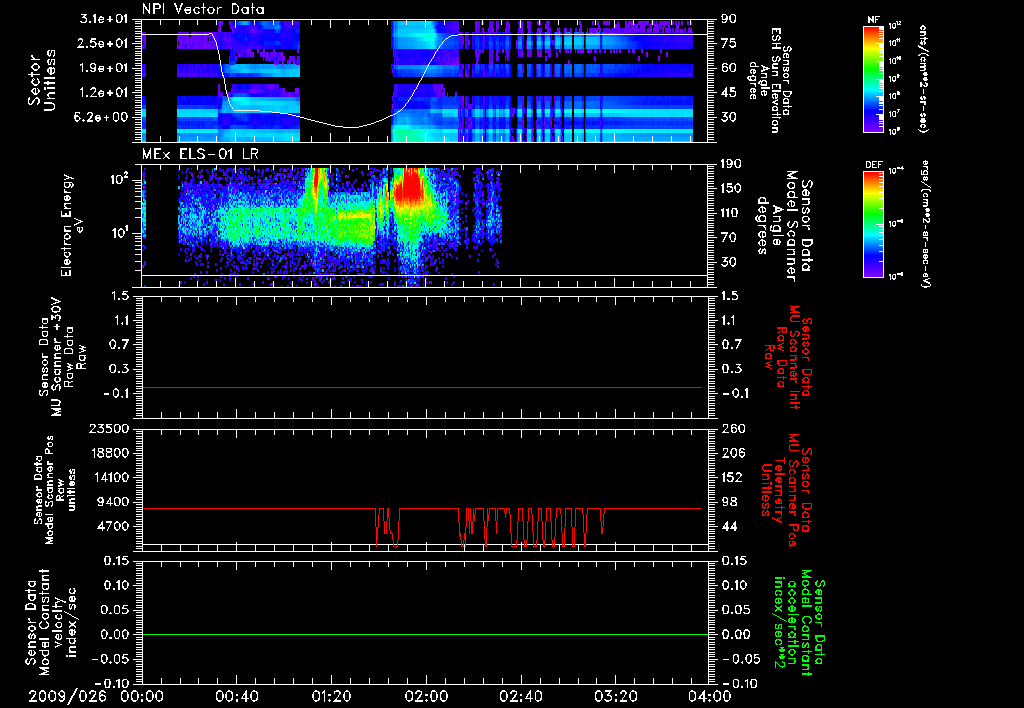Click the 14100 scanner position tick label
The width and height of the screenshot is (1024, 708).
(110, 477)
